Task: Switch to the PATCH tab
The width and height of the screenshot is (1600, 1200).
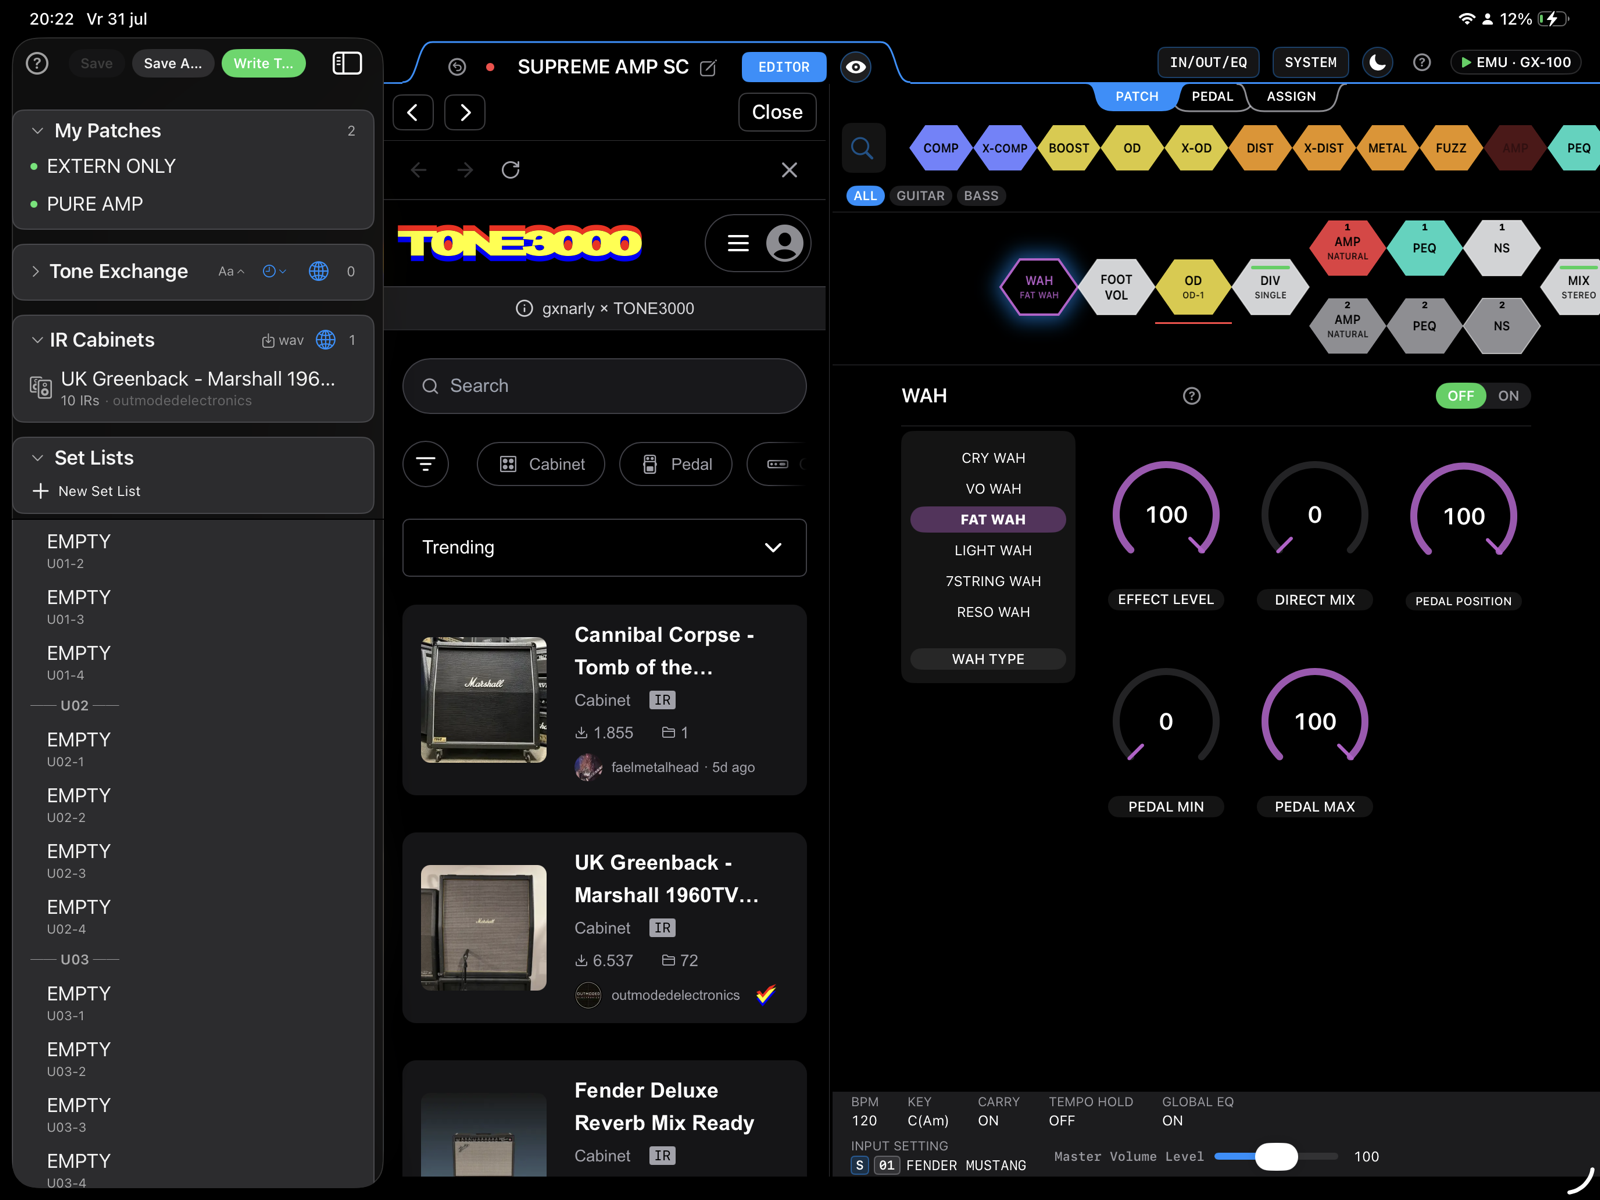Action: [x=1137, y=96]
